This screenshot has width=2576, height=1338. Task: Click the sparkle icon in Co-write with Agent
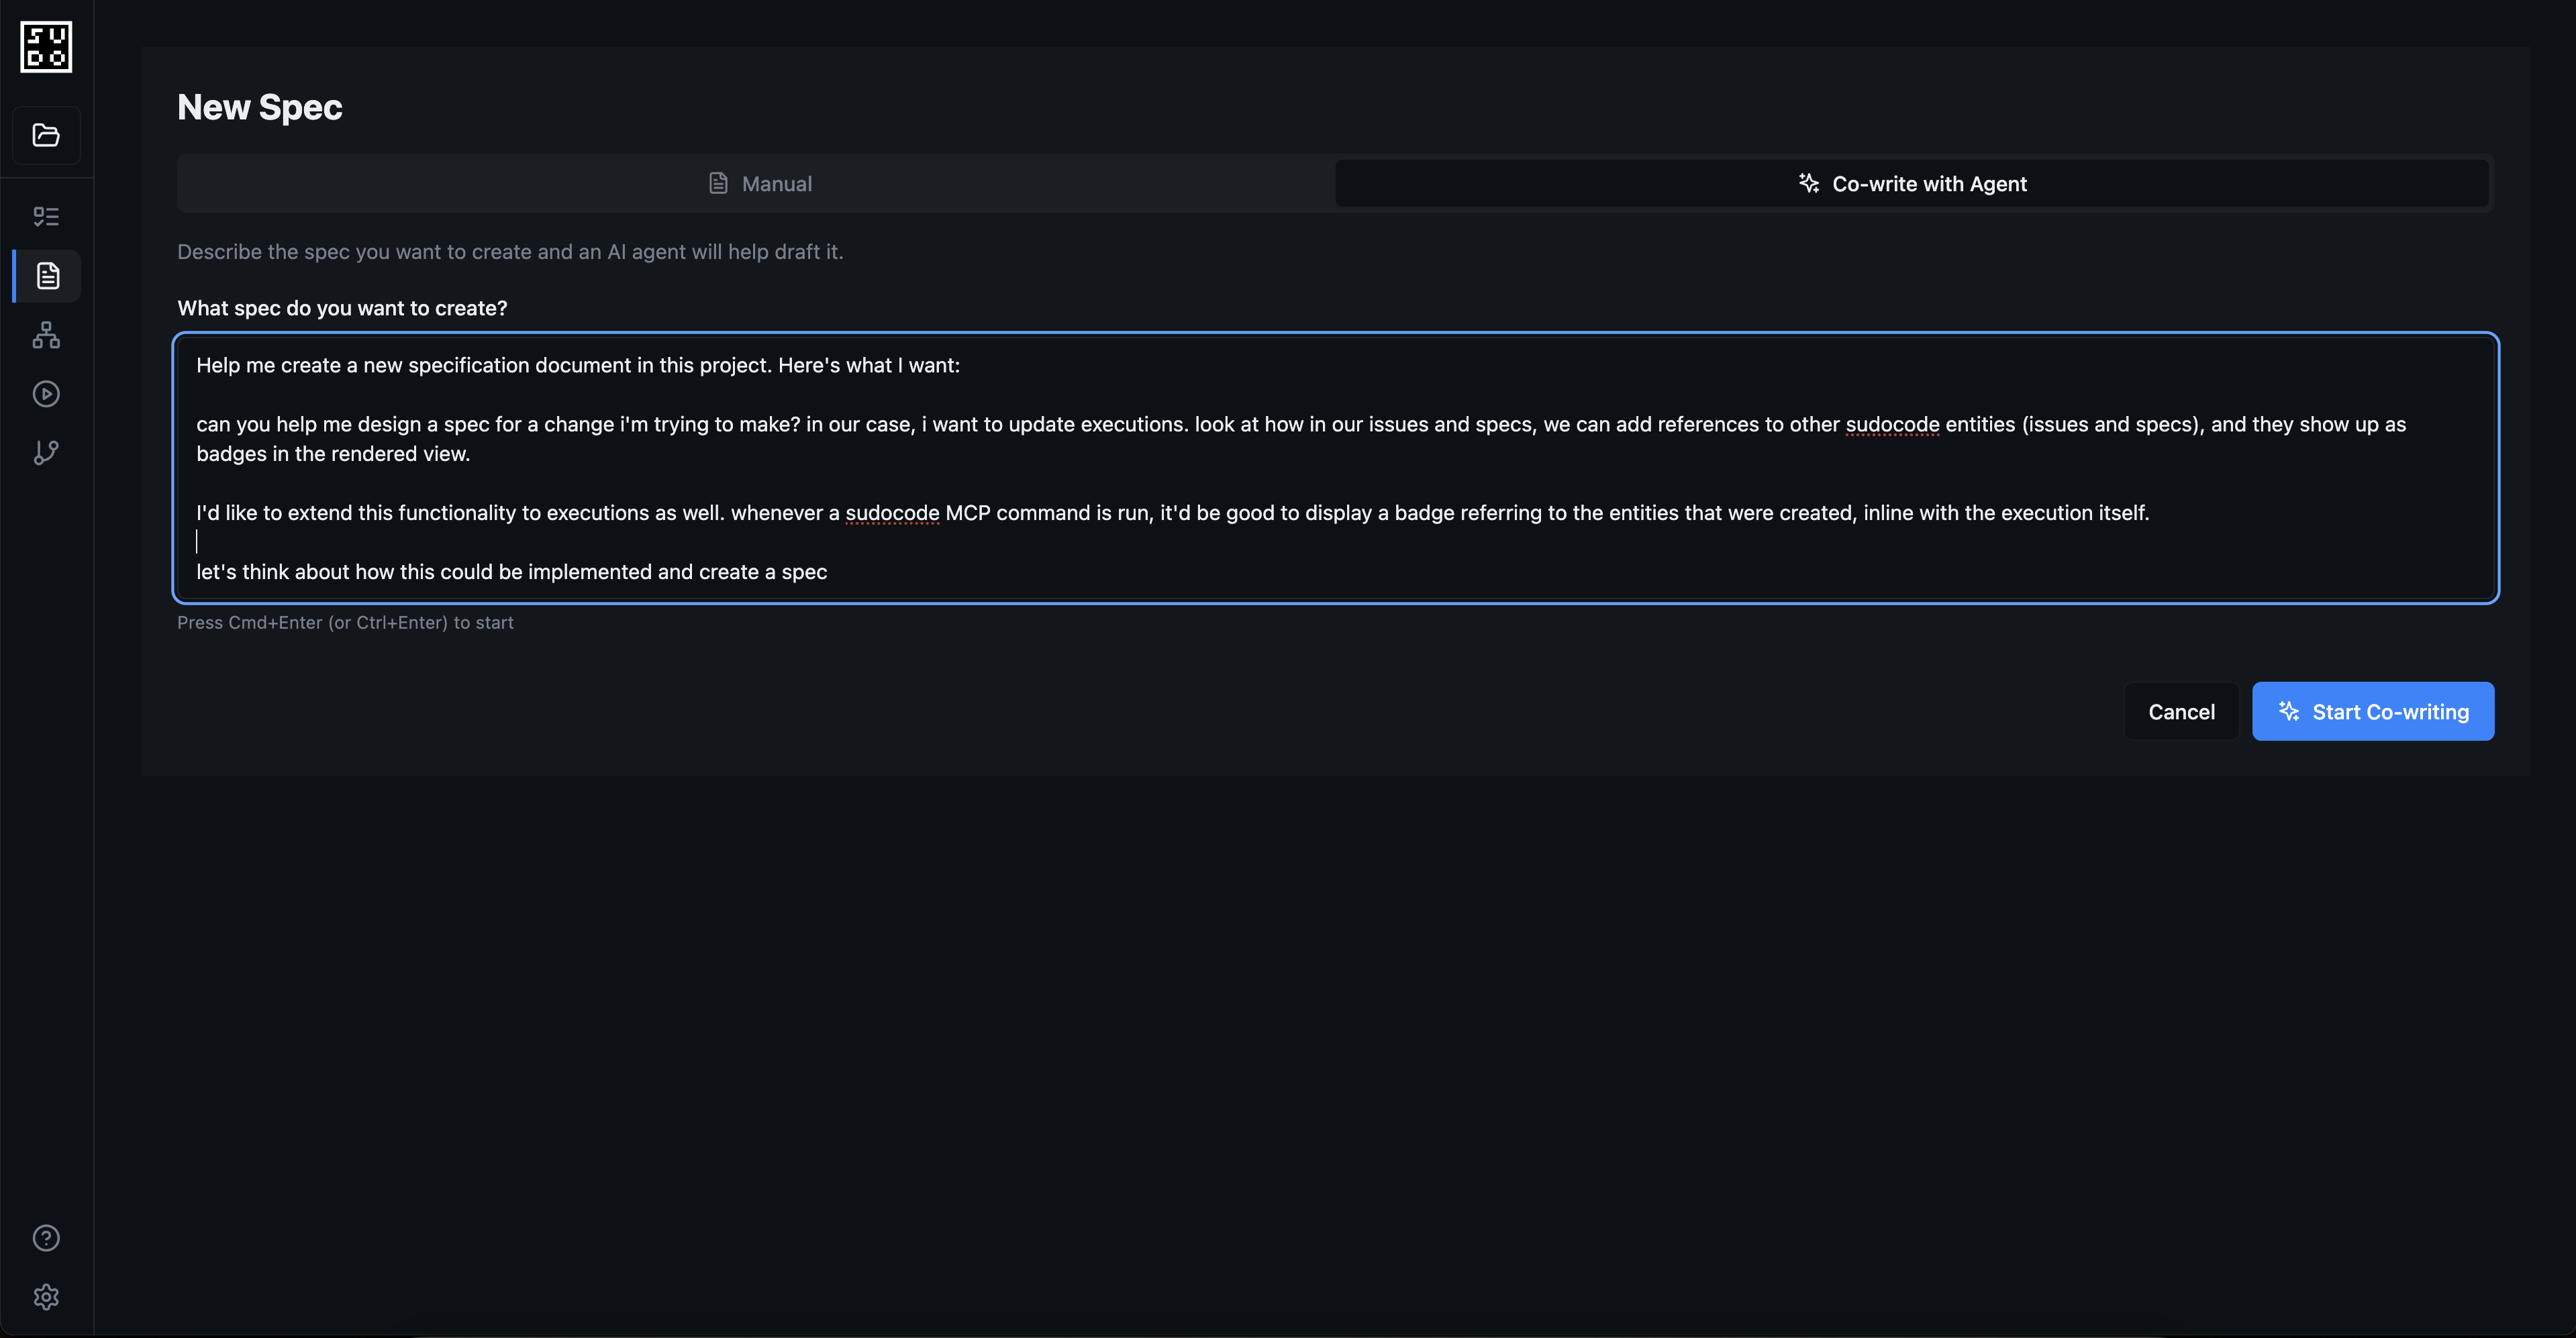tap(1807, 182)
